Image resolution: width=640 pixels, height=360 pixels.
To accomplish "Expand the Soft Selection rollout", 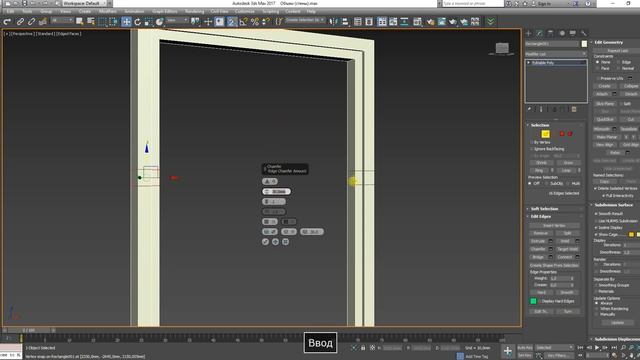I will (x=544, y=209).
